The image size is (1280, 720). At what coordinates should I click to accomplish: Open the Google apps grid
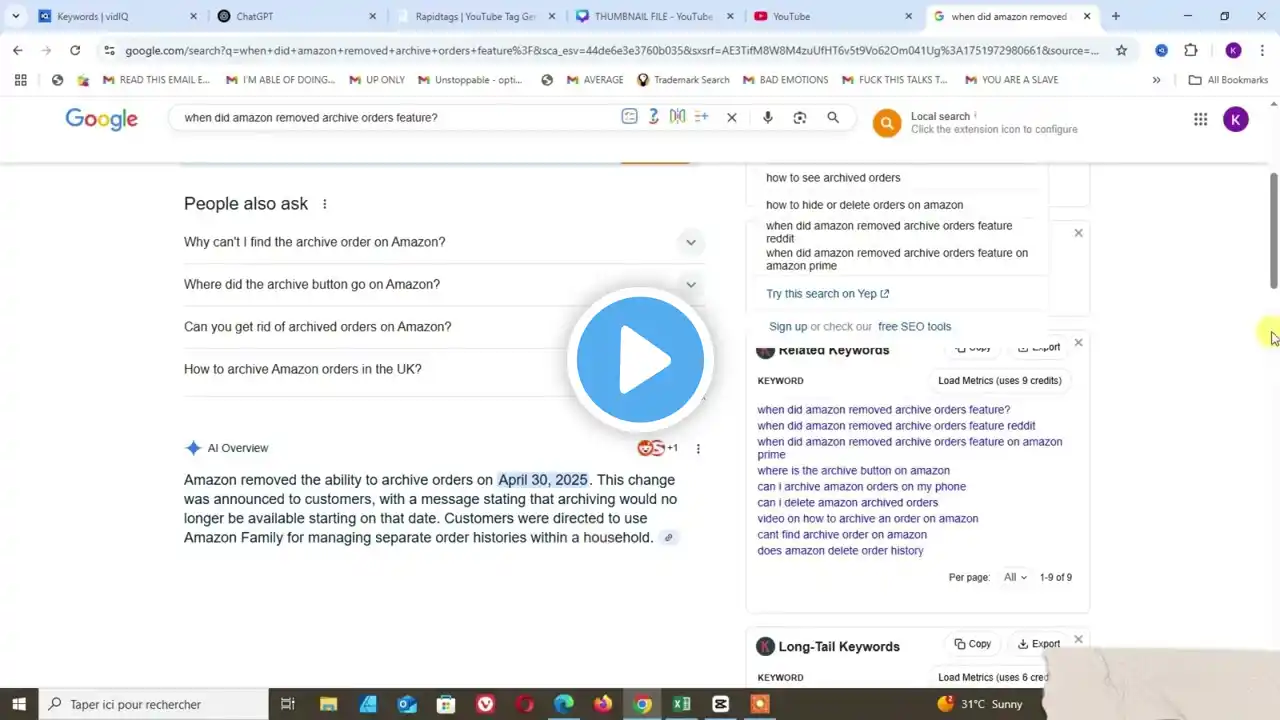click(1200, 120)
